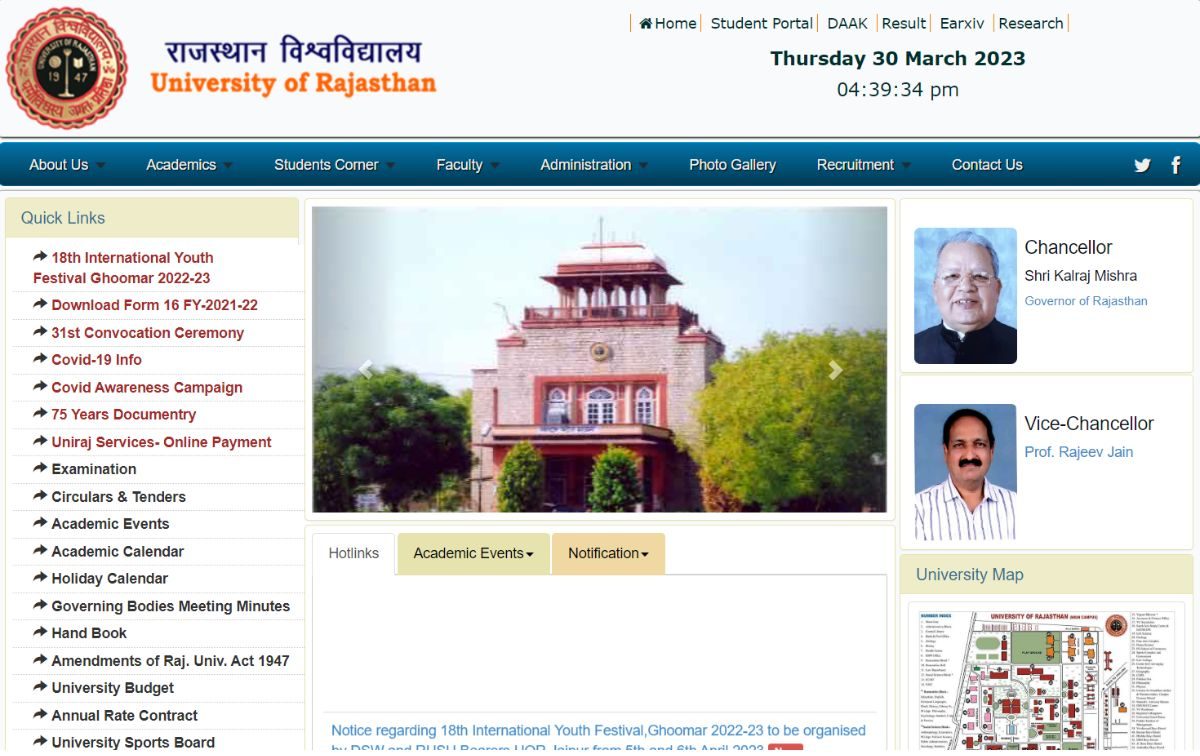
Task: Open Photo Gallery in navigation bar
Action: (x=732, y=165)
